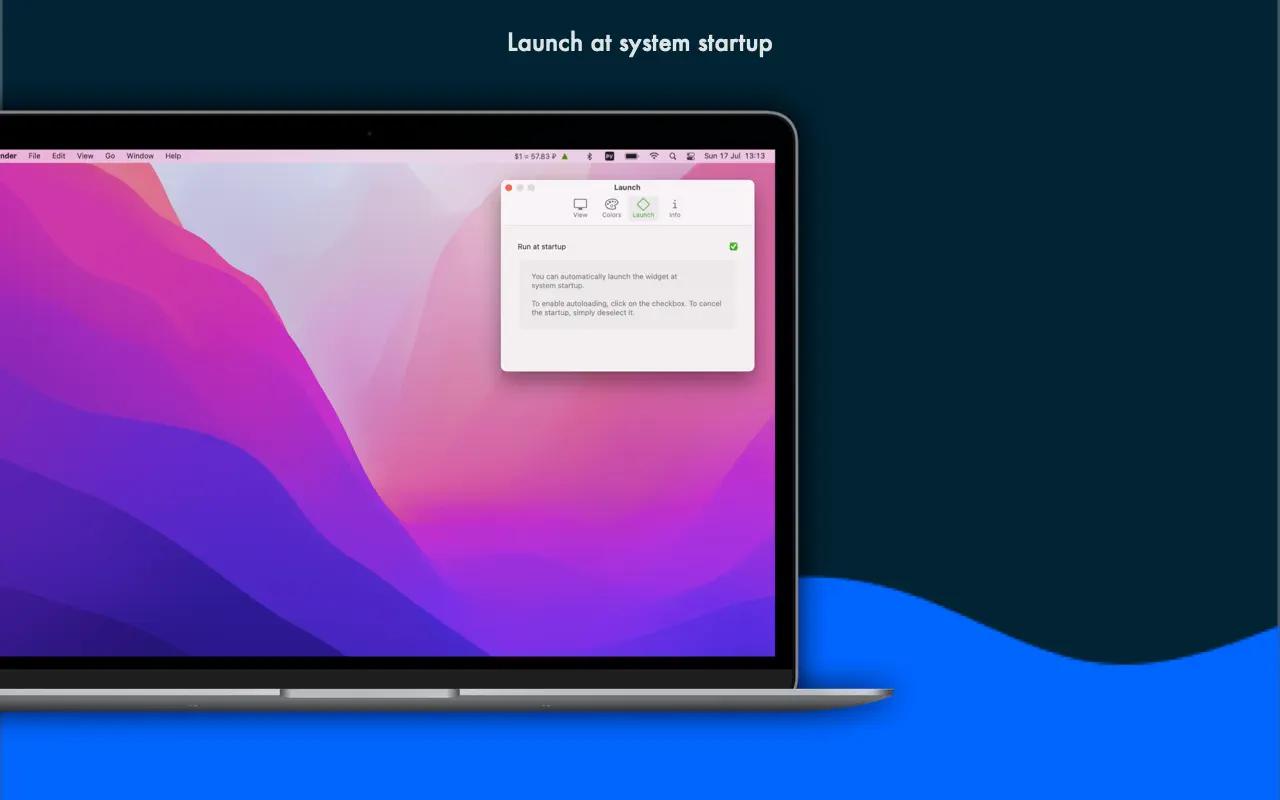
Task: Open the View tab in preferences
Action: [x=580, y=208]
